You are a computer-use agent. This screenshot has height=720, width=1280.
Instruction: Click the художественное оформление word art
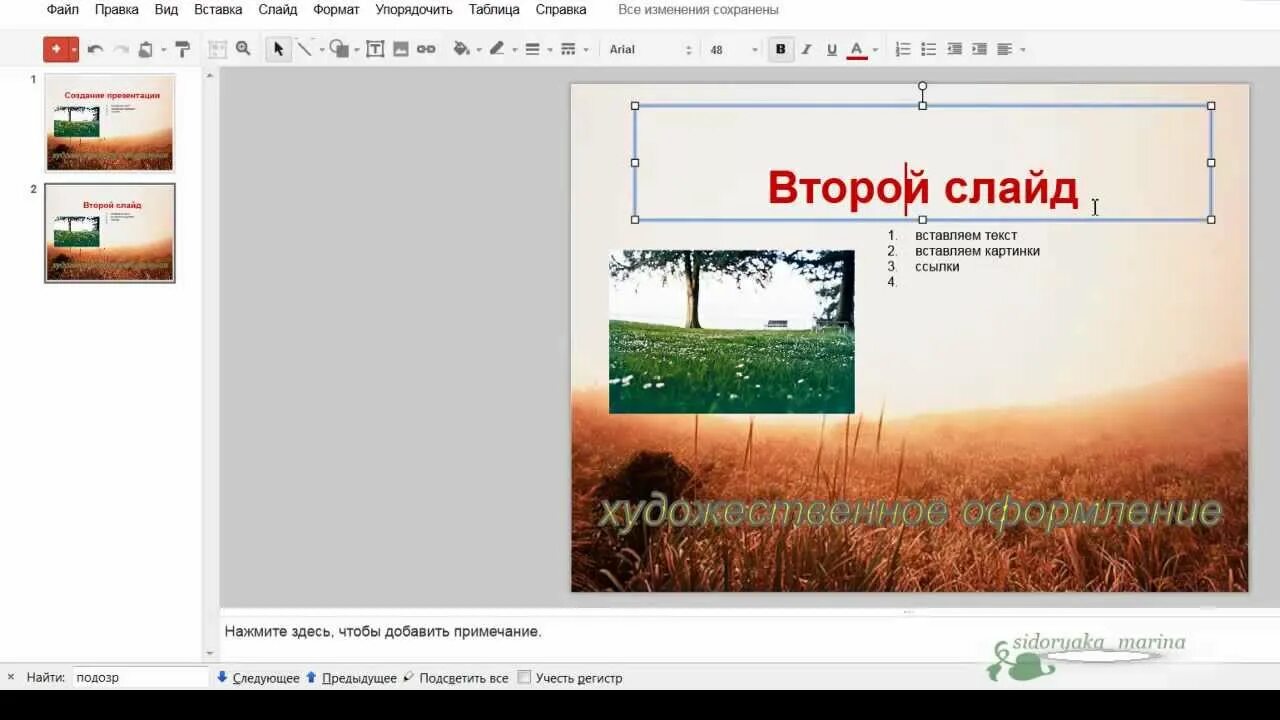click(x=910, y=512)
